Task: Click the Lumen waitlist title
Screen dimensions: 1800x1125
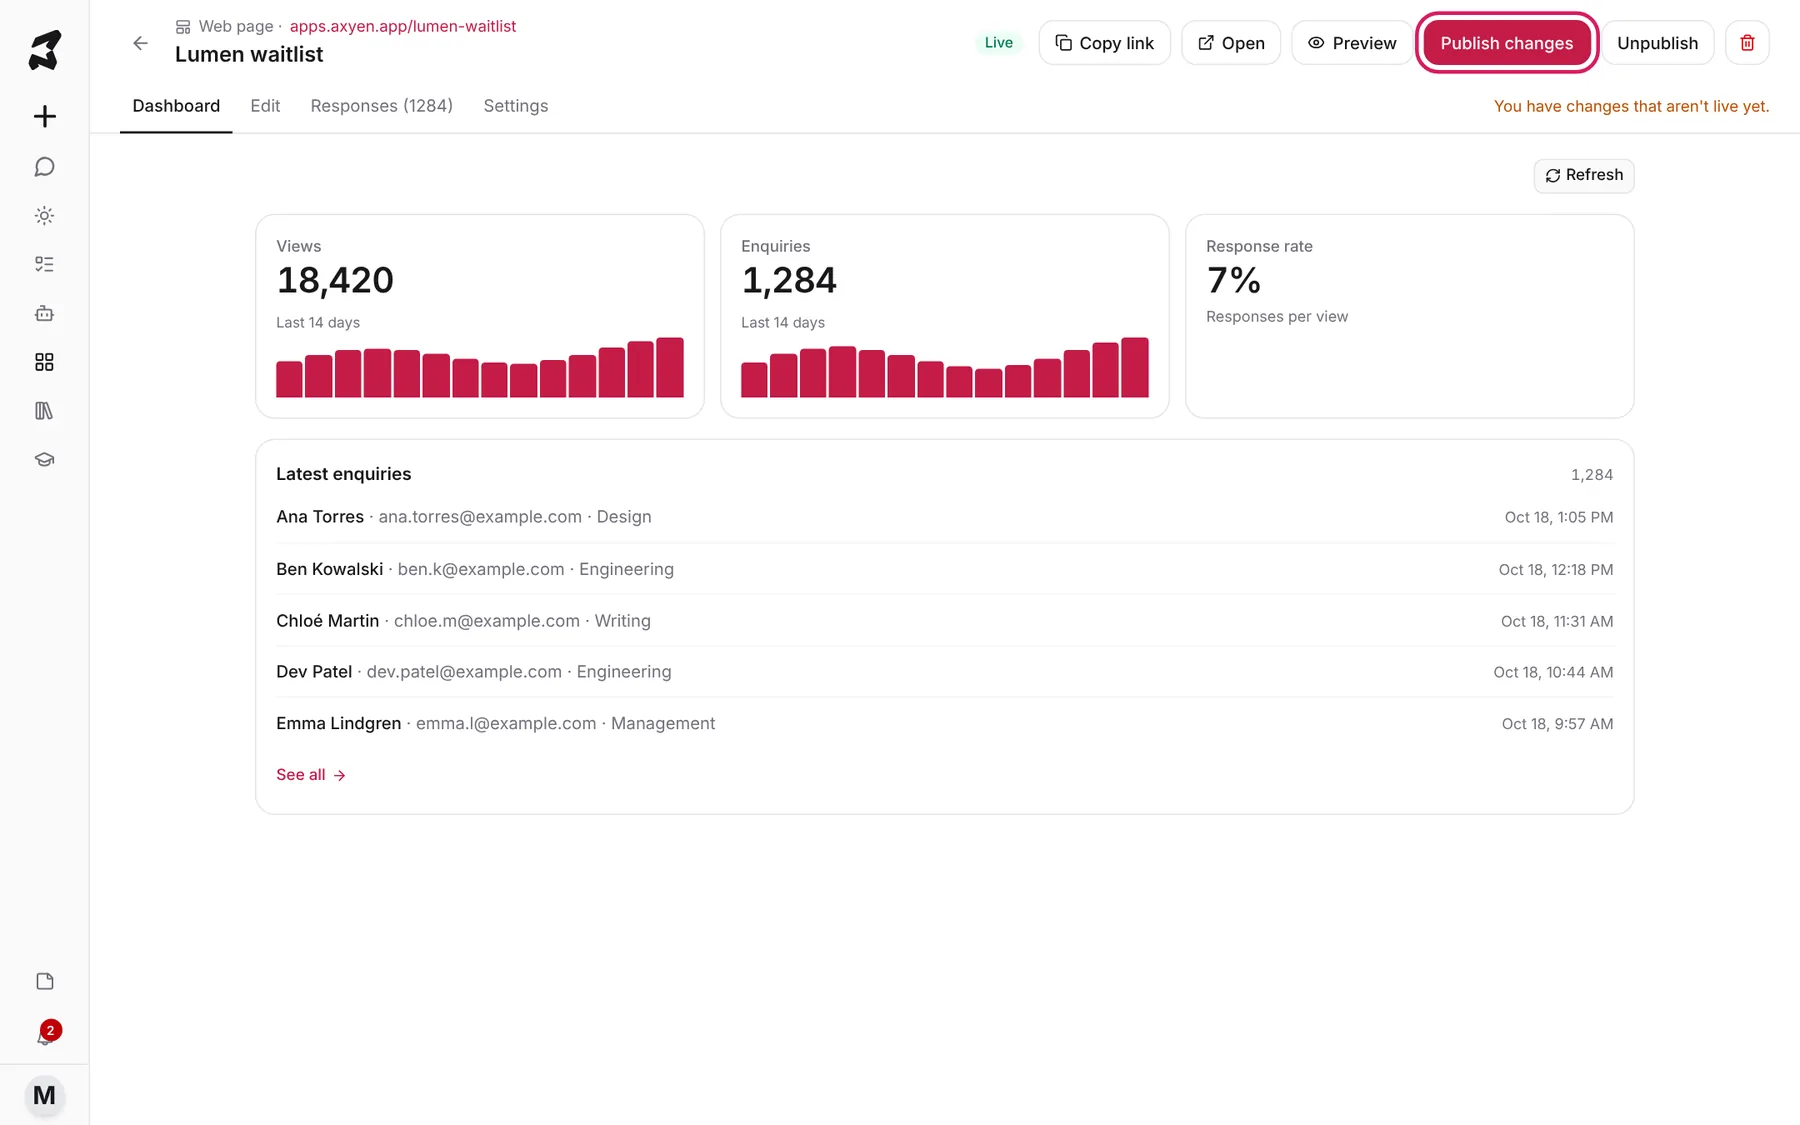Action: click(x=249, y=55)
